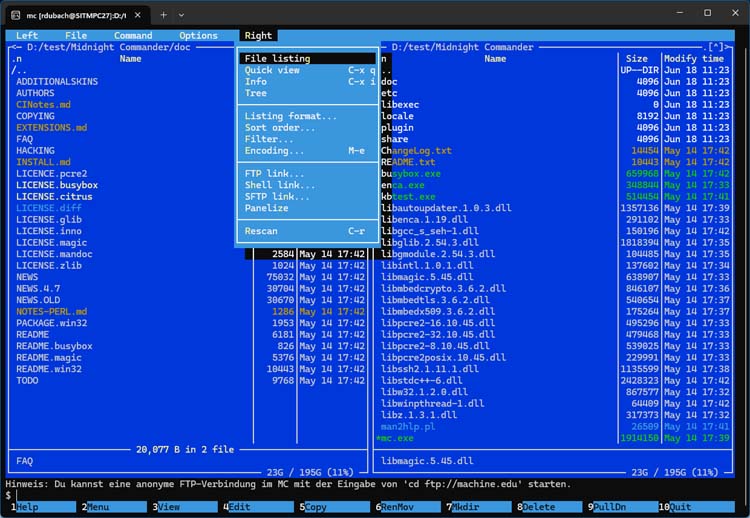Choose Info in the Right menu
Image resolution: width=750 pixels, height=518 pixels.
tap(308, 81)
